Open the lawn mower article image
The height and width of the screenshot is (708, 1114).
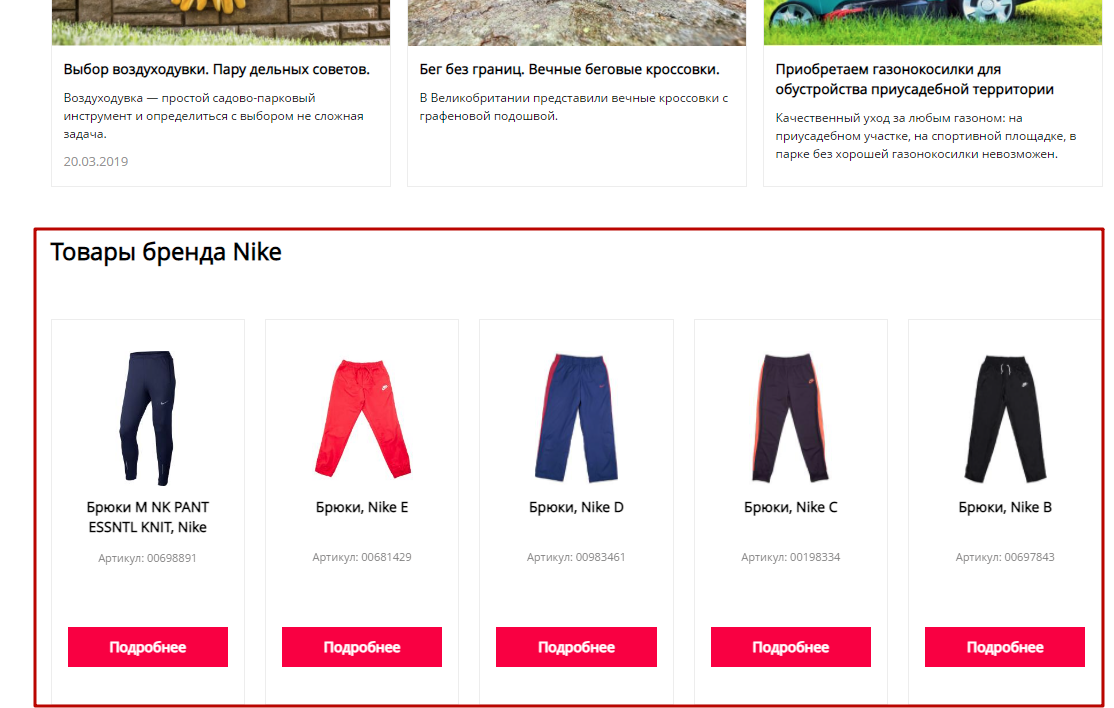933,22
